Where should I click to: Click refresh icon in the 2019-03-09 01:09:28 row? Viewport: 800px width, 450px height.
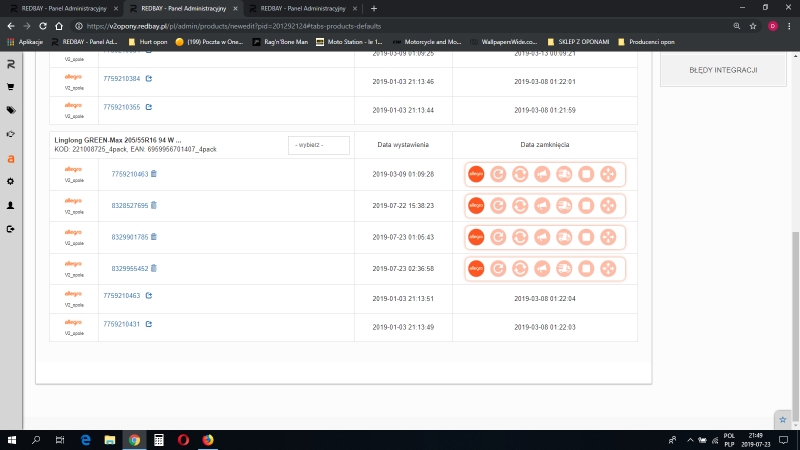(498, 174)
